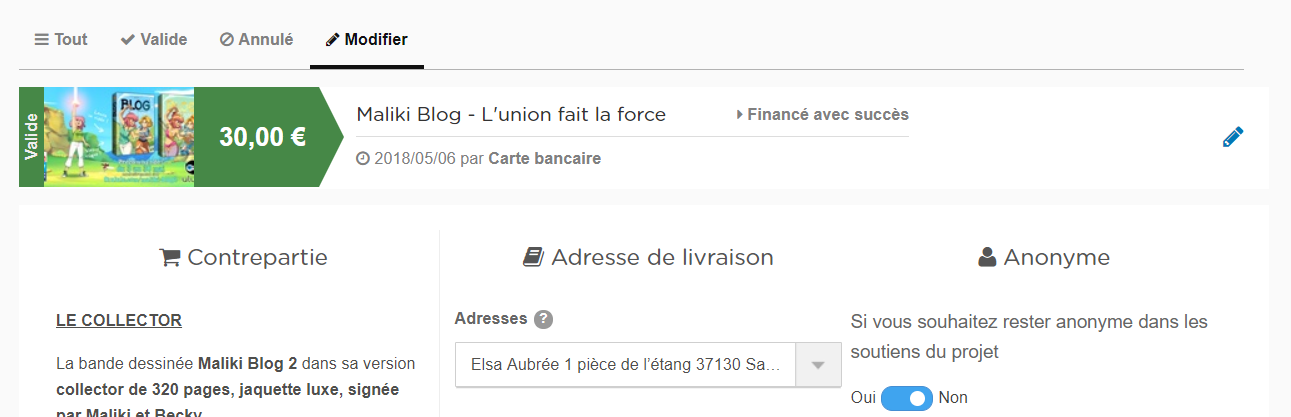This screenshot has width=1291, height=417.
Task: Expand the Financé avec succès triangle
Action: click(740, 115)
